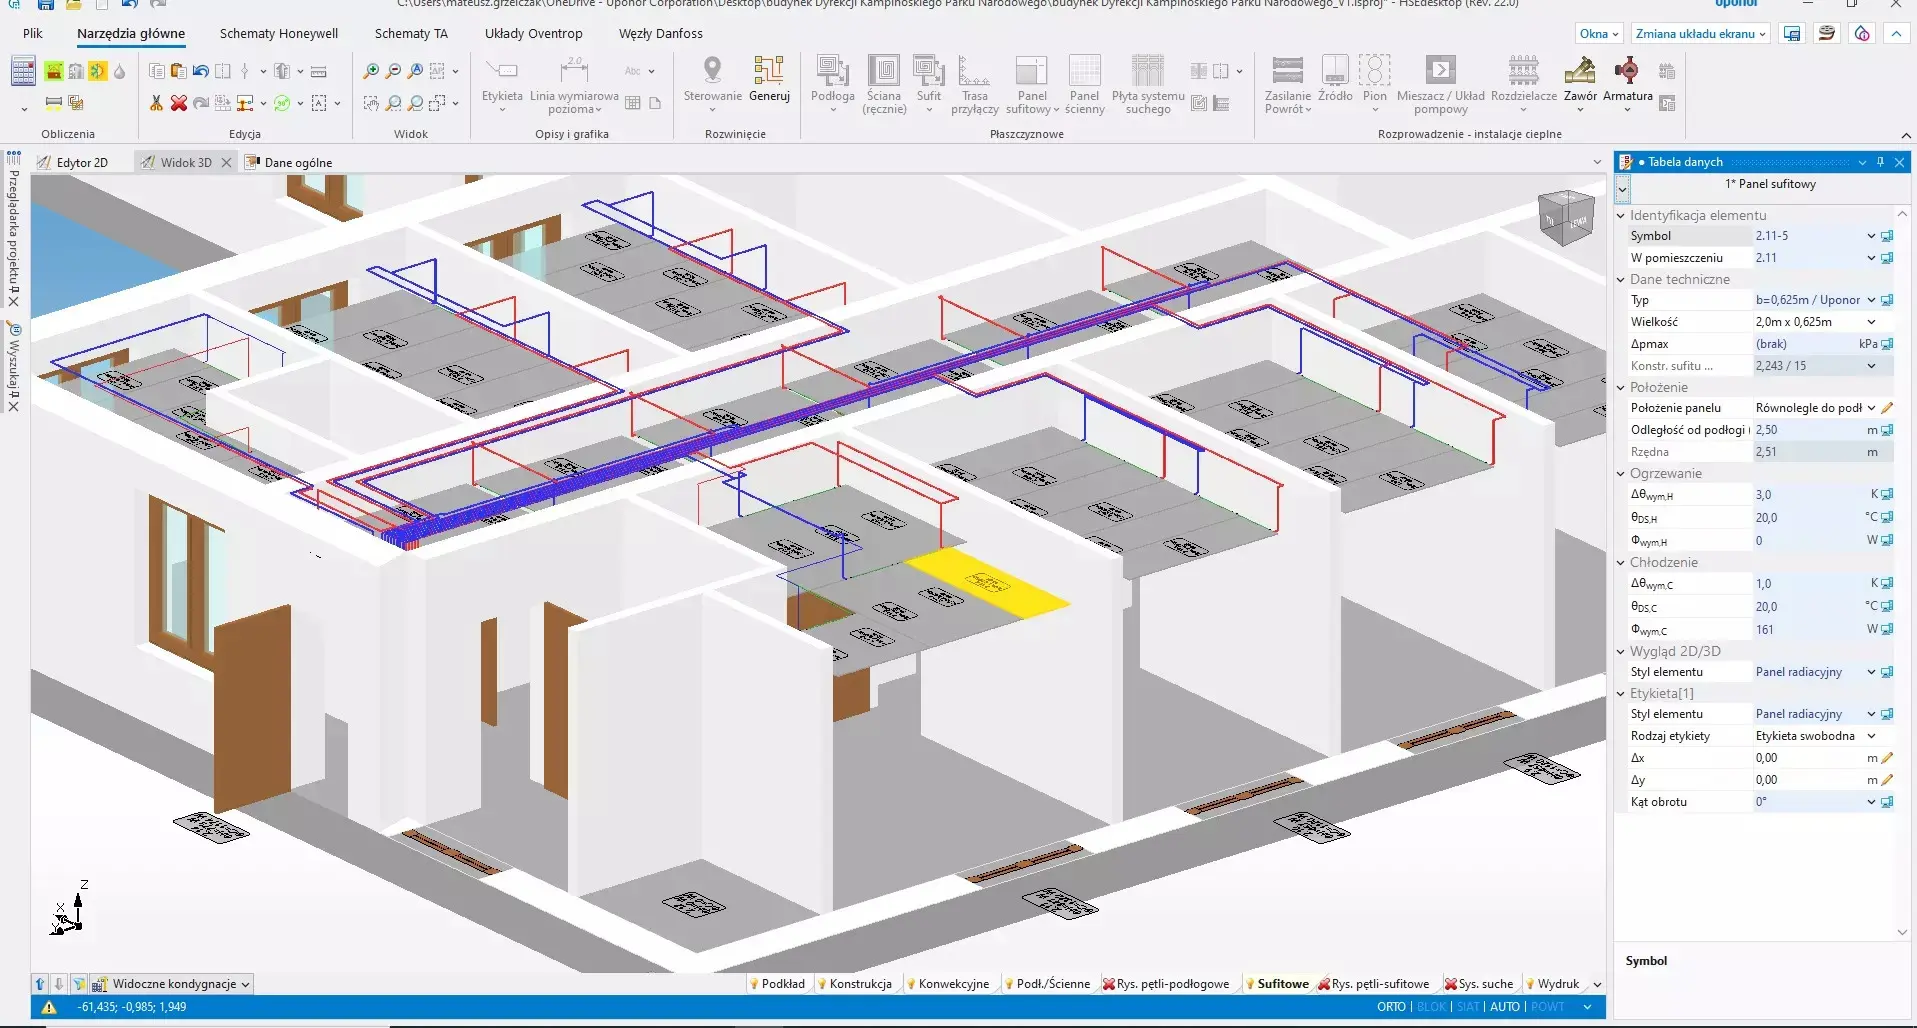
Task: Click the 3D view orientation cube
Action: (x=1565, y=217)
